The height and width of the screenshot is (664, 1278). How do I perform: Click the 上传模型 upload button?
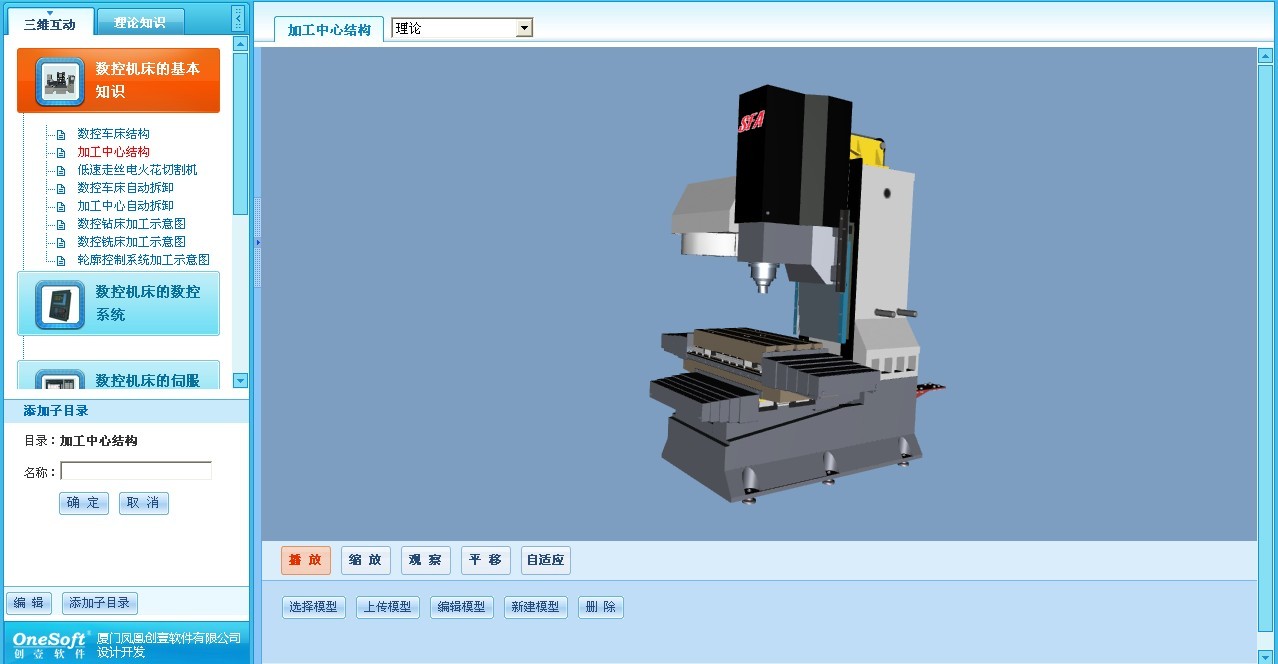coord(387,607)
